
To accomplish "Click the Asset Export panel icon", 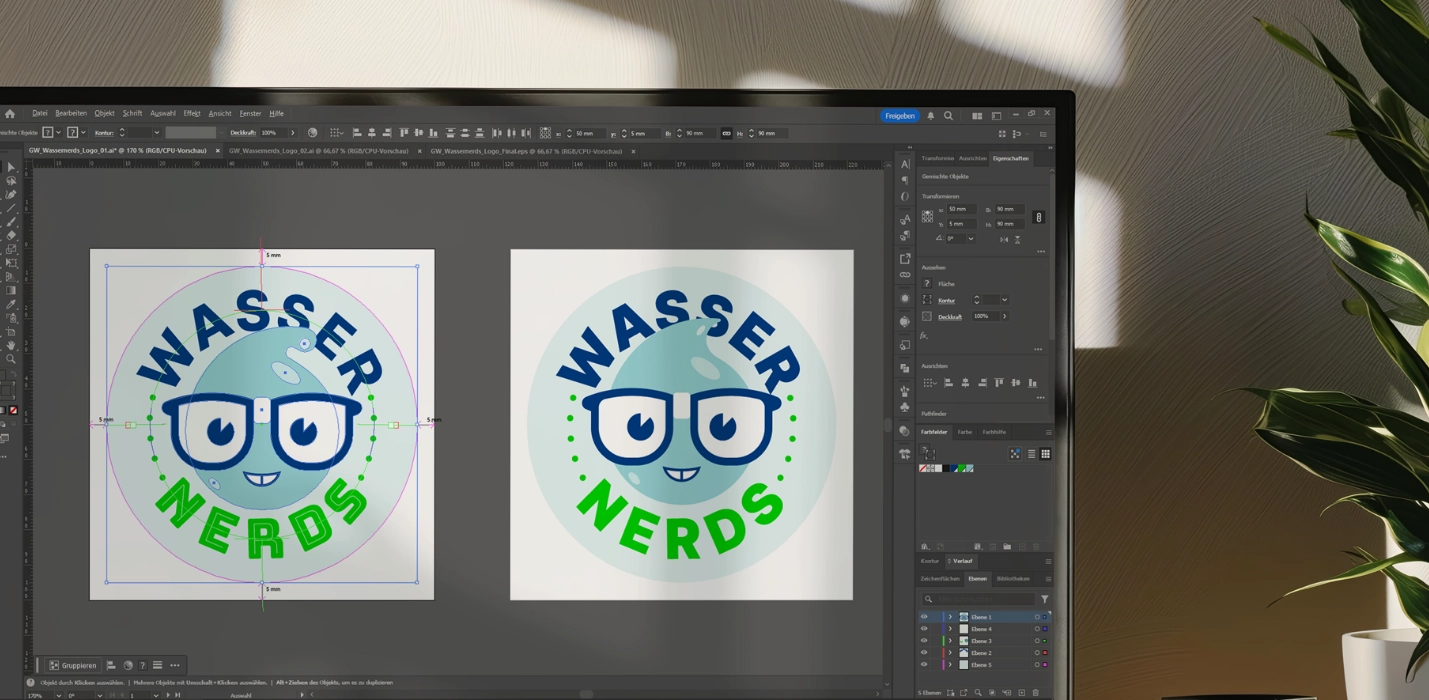I will pos(905,258).
